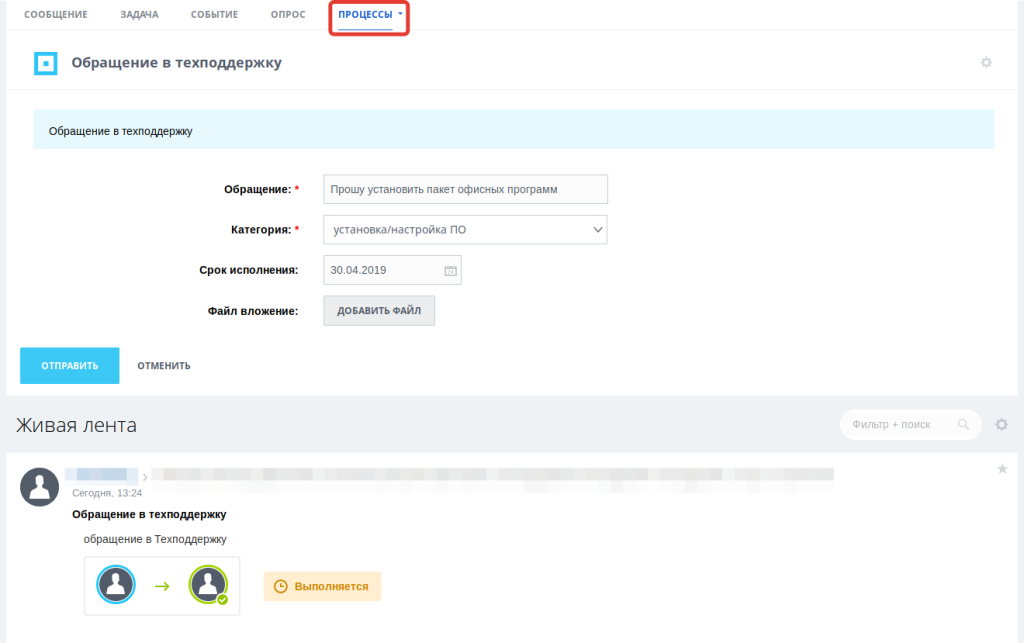Click the post author avatar
This screenshot has width=1024, height=643.
pos(39,487)
